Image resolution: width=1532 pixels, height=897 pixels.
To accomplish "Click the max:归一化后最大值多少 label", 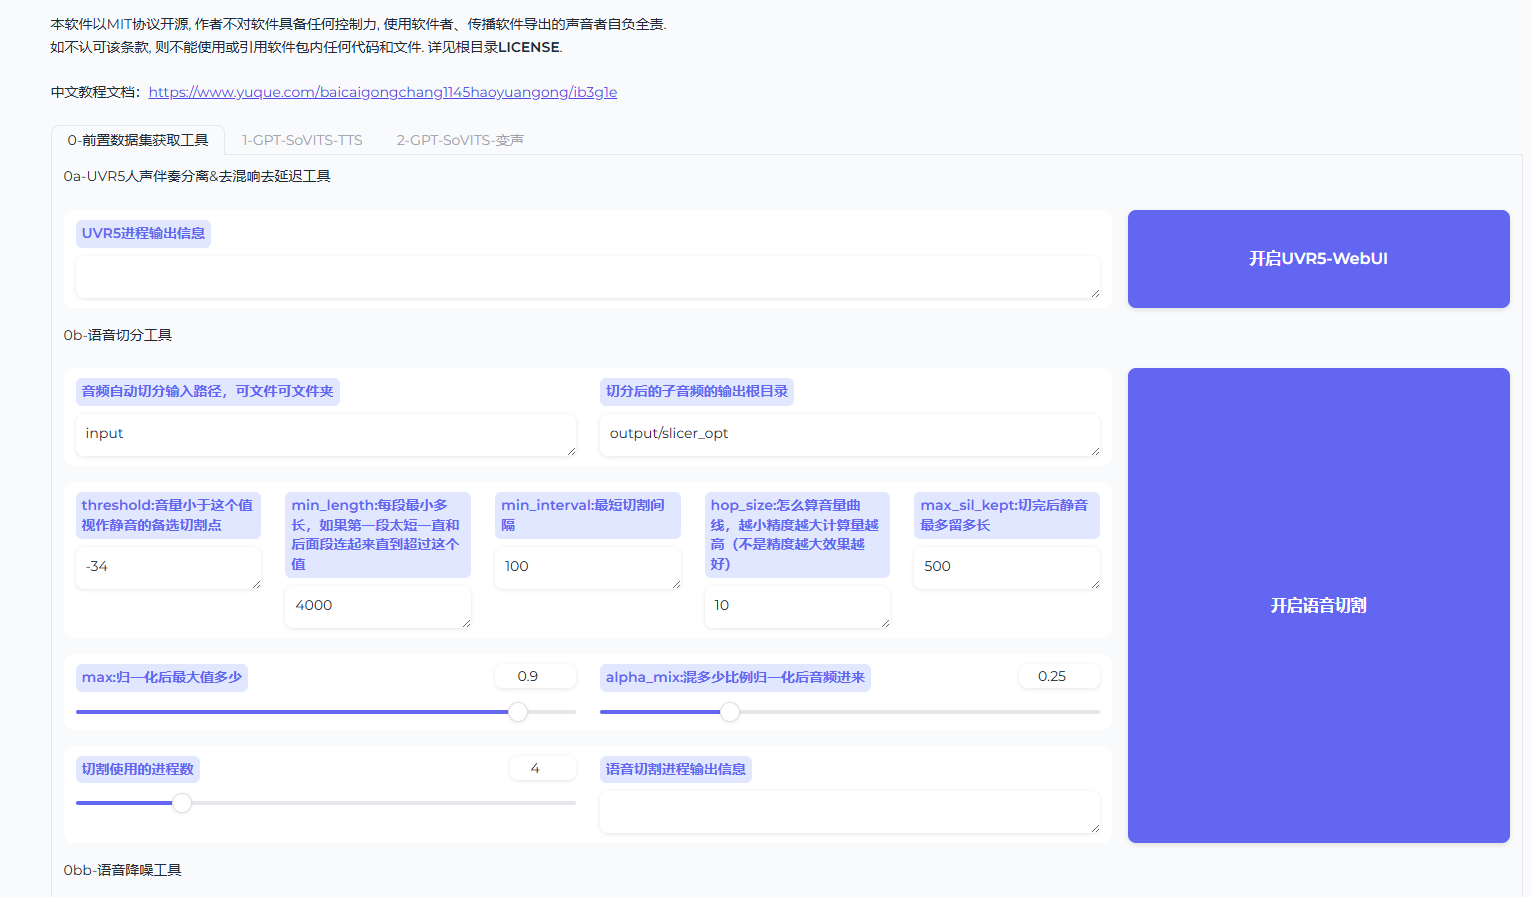I will click(x=162, y=678).
